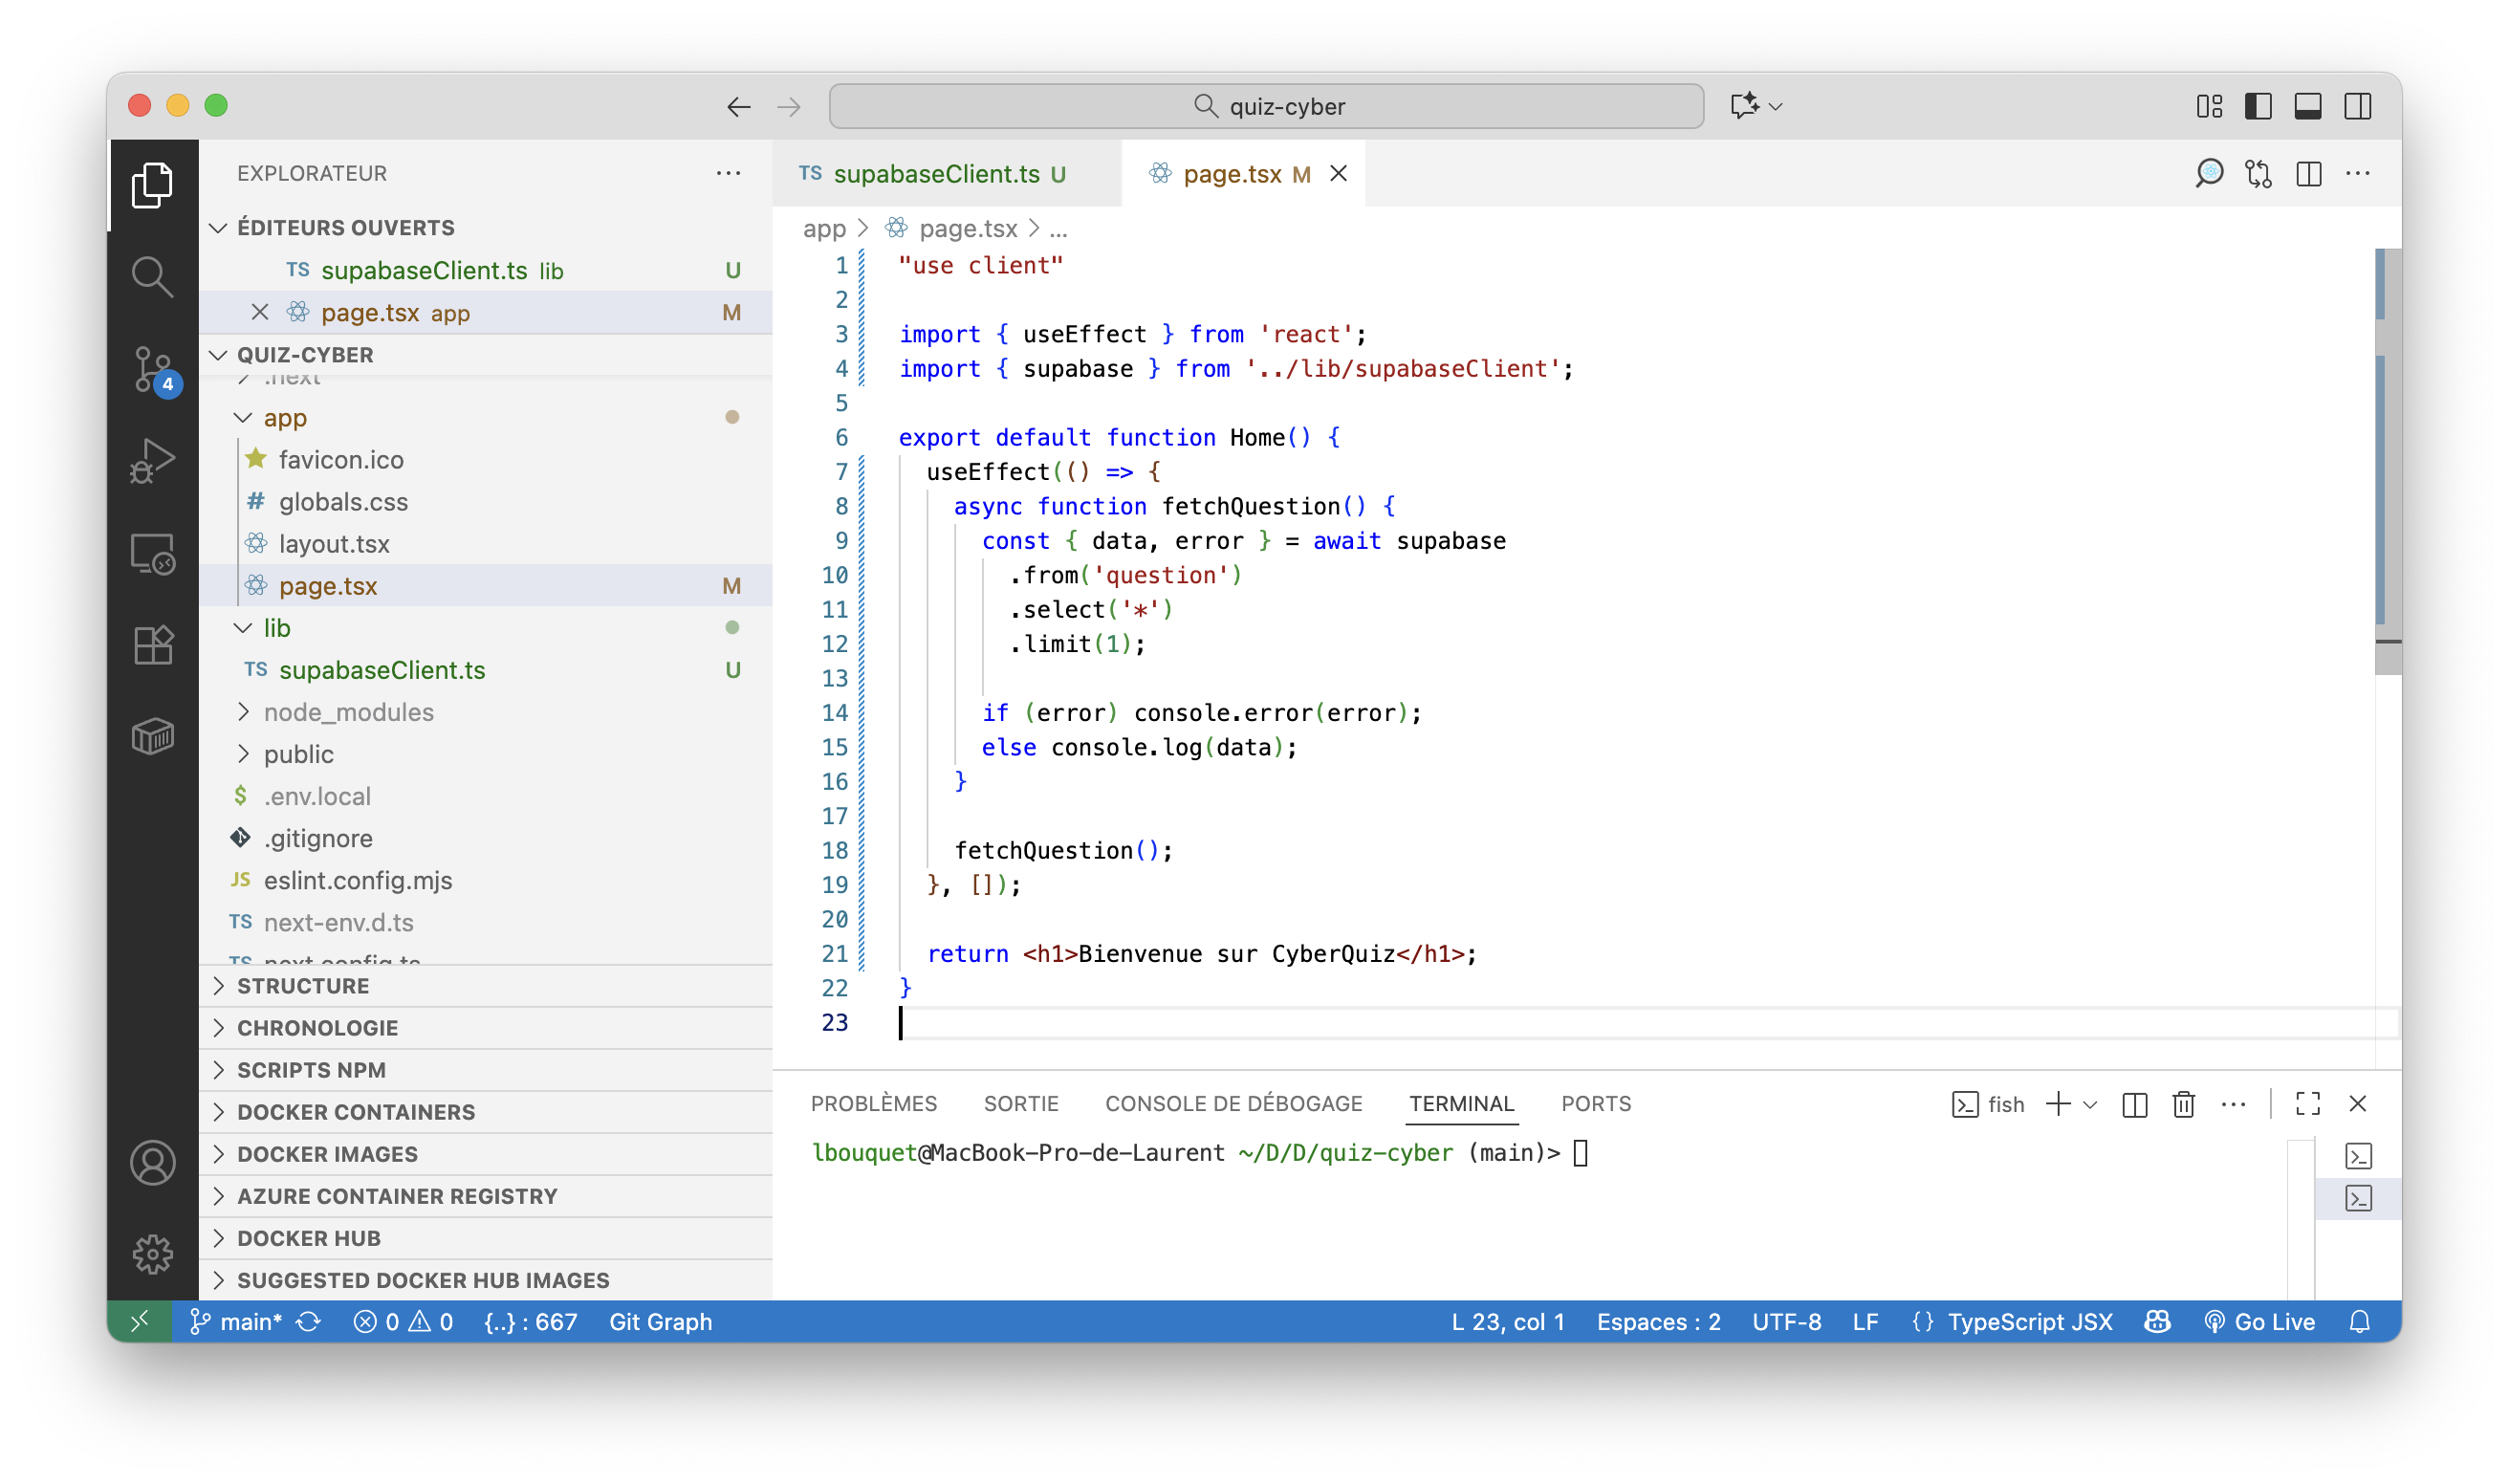Toggle the primary side bar visibility
This screenshot has width=2509, height=1484.
(2258, 106)
